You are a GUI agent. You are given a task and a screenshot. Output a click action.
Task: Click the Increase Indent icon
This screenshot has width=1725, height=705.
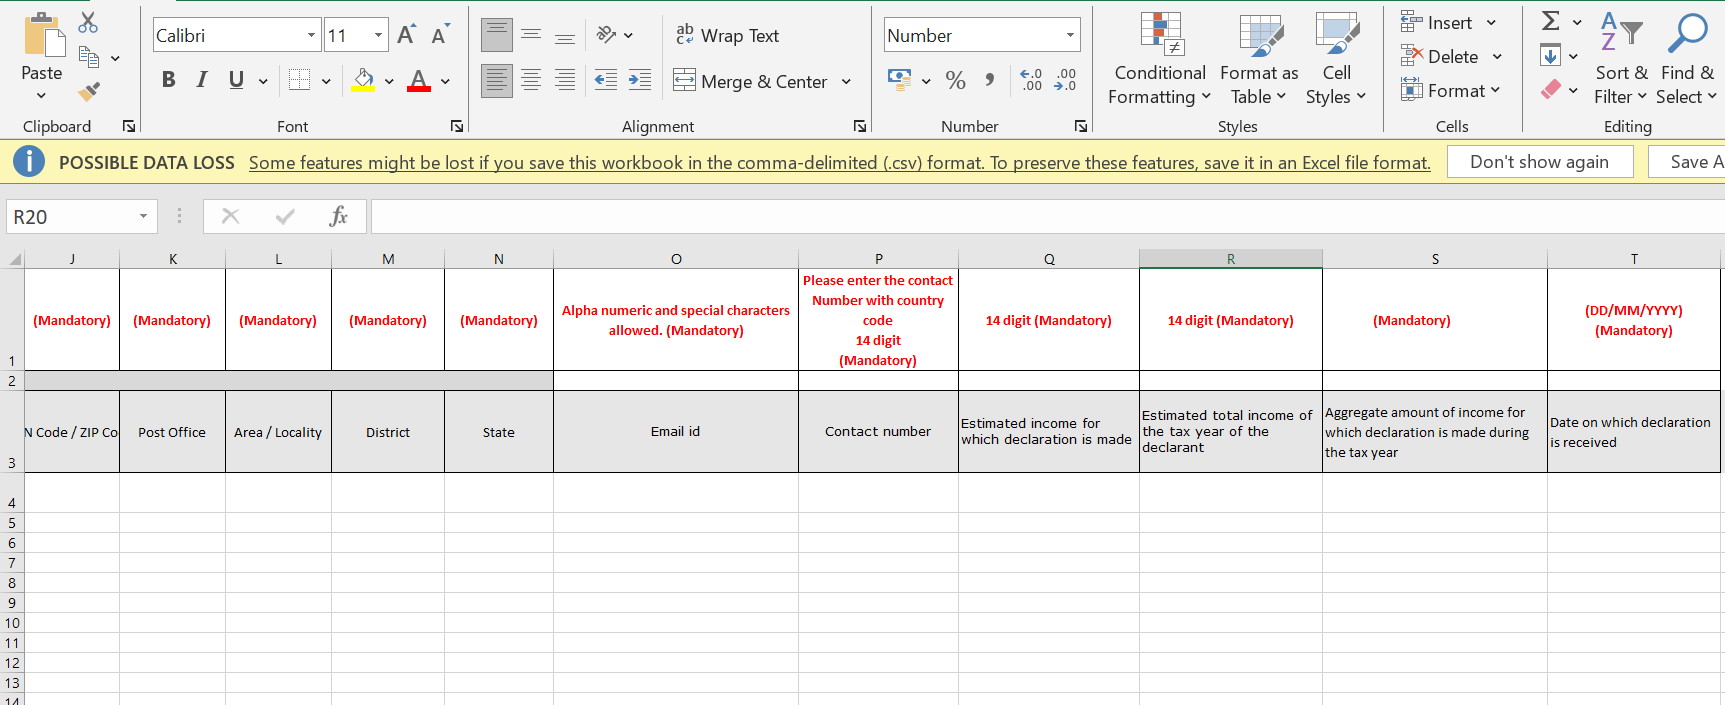[x=640, y=80]
